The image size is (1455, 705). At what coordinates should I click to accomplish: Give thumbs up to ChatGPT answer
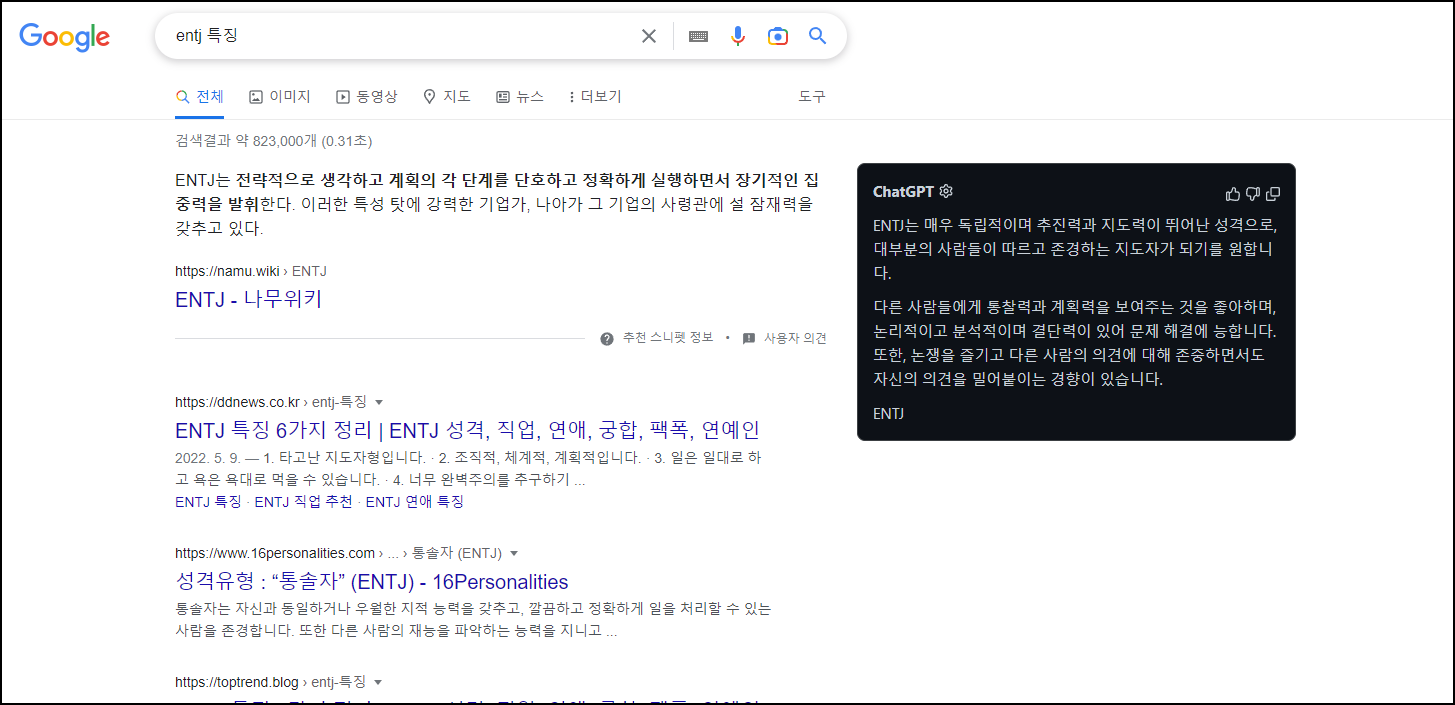(x=1232, y=194)
